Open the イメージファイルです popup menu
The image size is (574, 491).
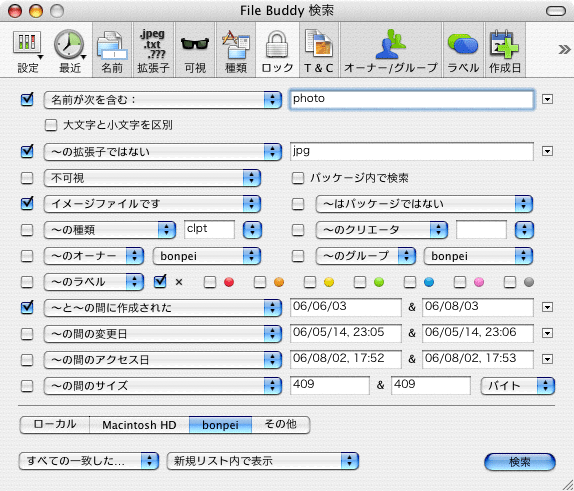coord(152,204)
